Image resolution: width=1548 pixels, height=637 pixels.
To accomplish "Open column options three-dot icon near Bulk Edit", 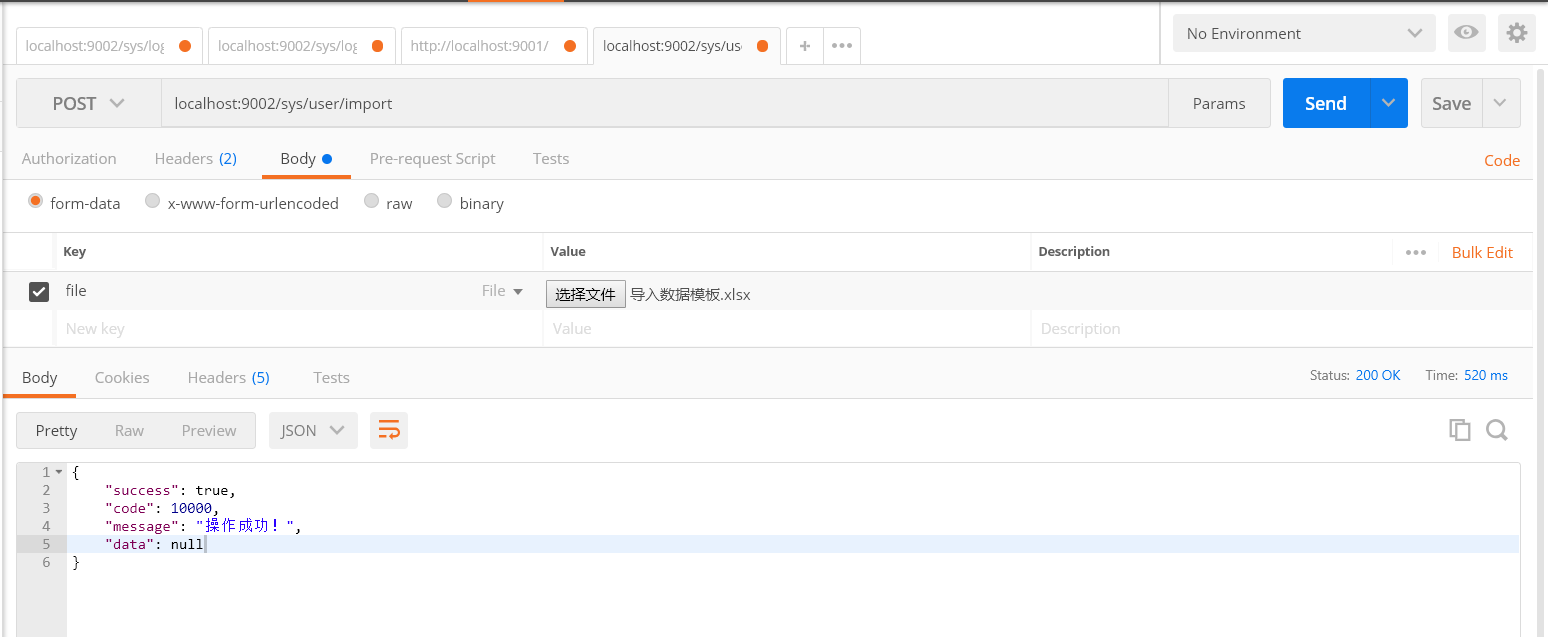I will point(1416,252).
